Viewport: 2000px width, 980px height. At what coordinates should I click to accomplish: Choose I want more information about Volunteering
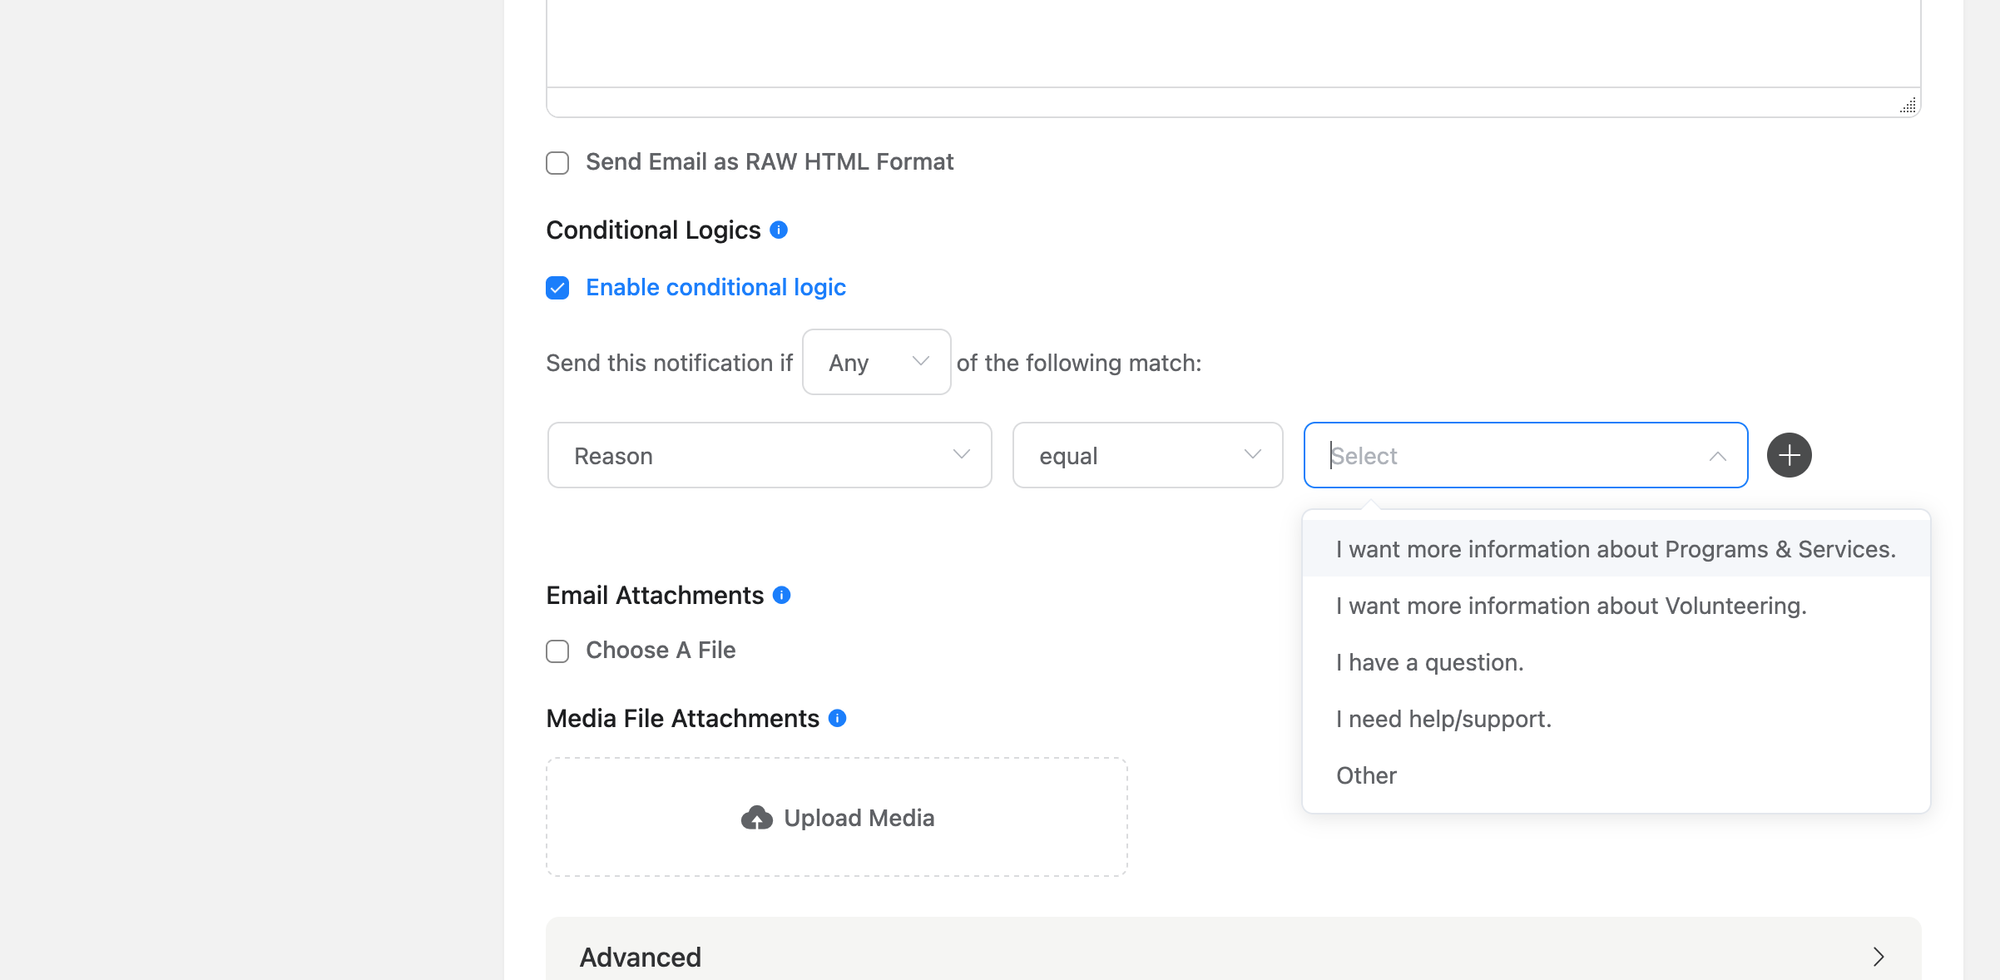pos(1571,605)
